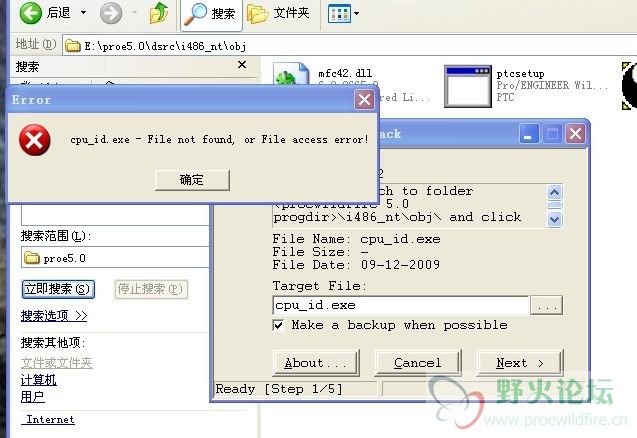Toggle Make a backup when possible checkbox

(x=279, y=325)
